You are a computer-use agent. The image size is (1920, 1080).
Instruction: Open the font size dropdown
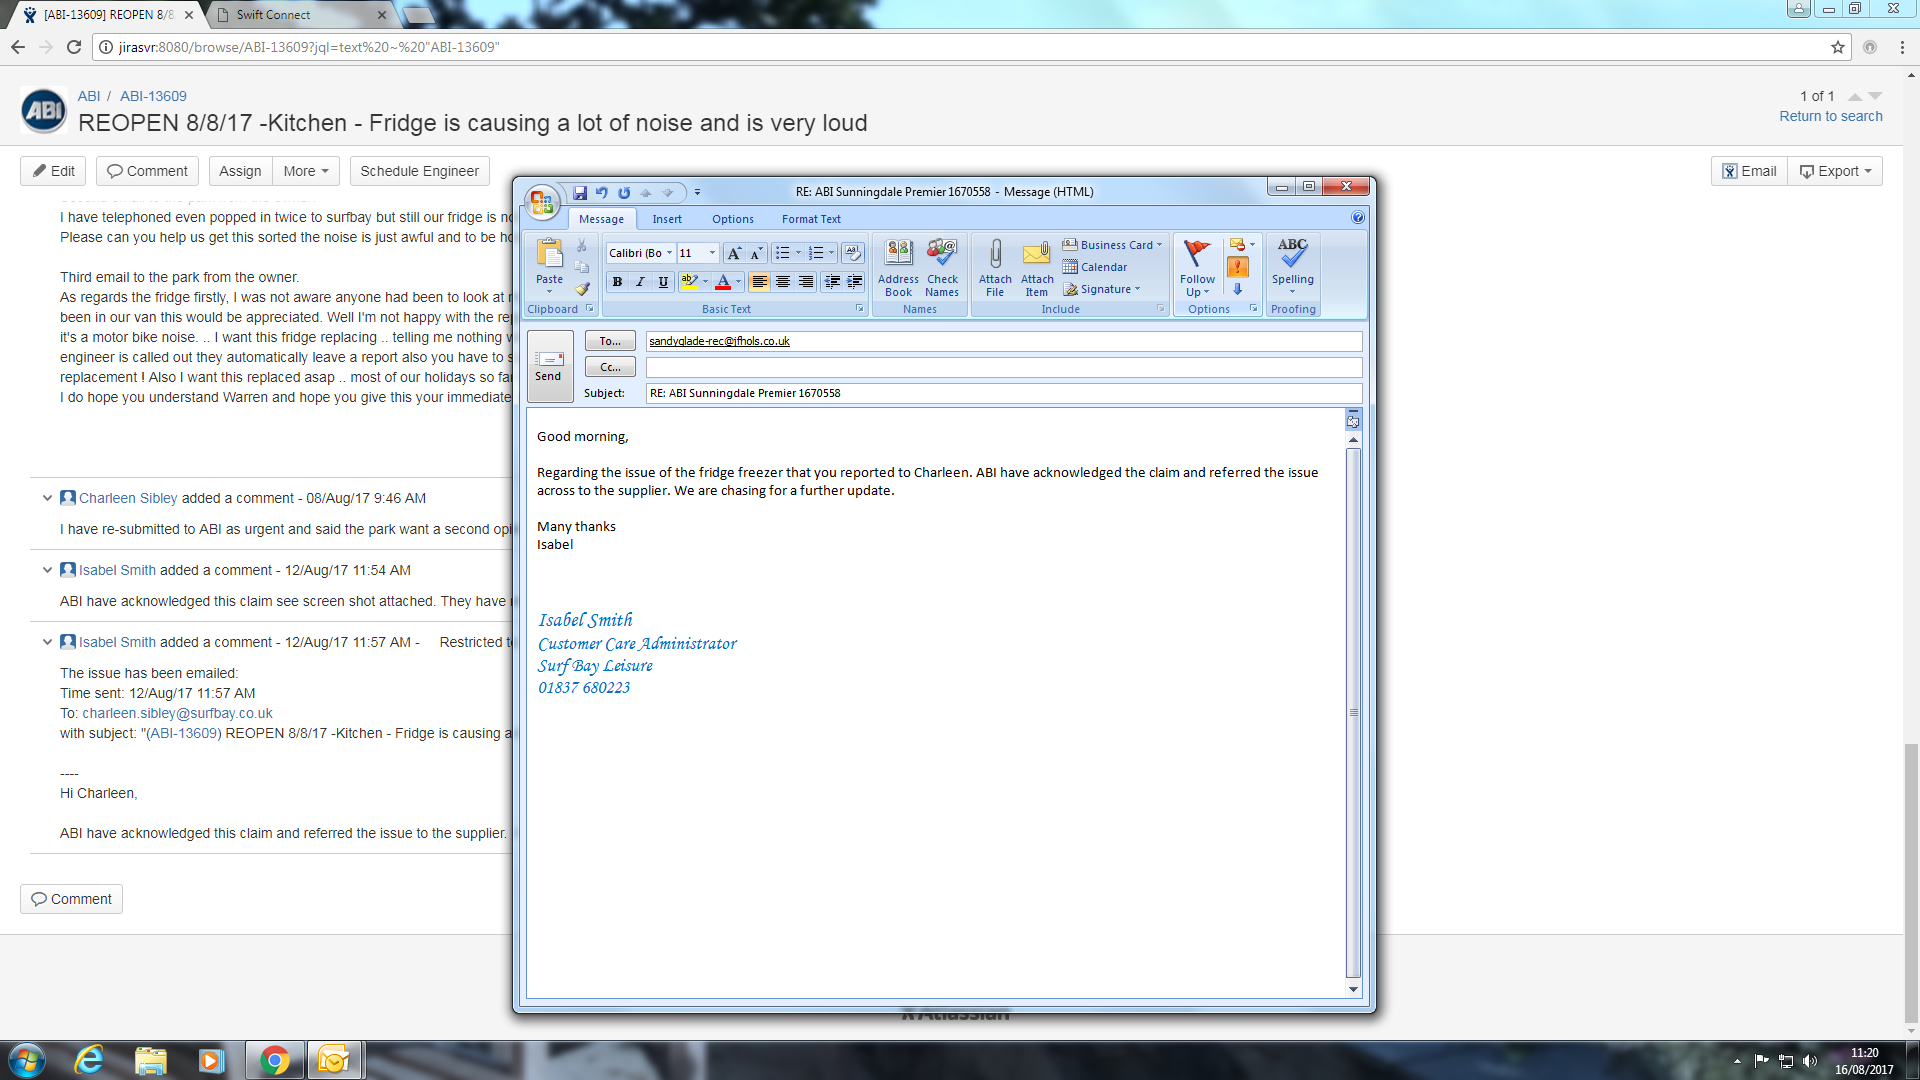pos(712,253)
